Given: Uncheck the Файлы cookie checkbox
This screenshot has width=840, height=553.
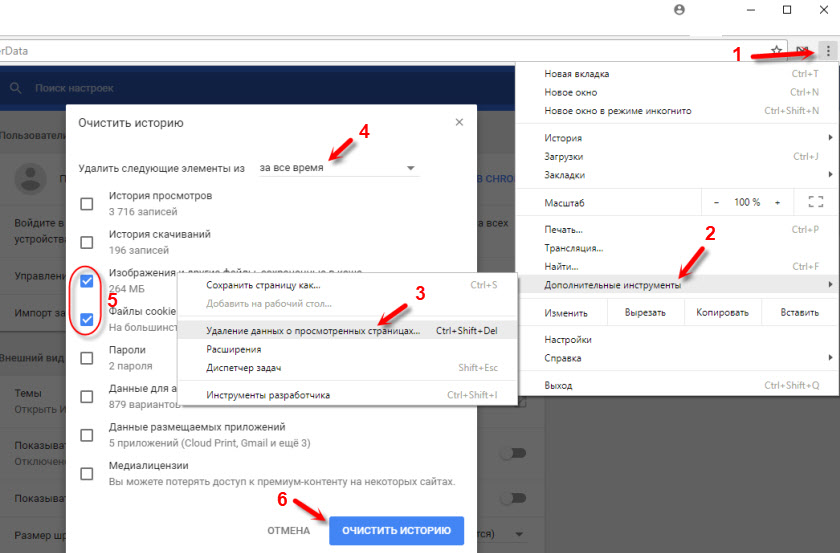Looking at the screenshot, I should 87,320.
